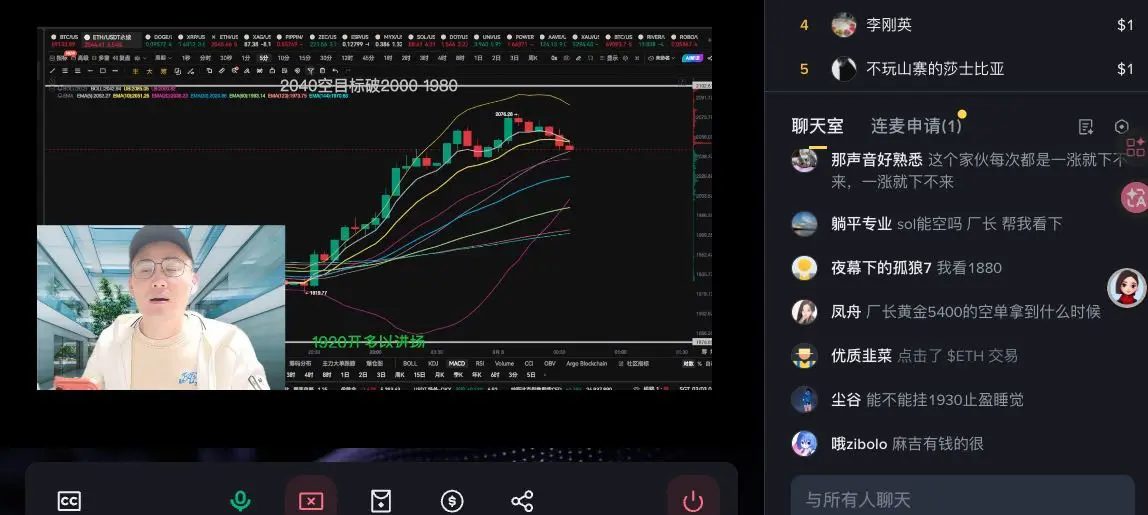Undo last drawing with arrow icon
This screenshot has height=515, width=1148.
(335, 71)
